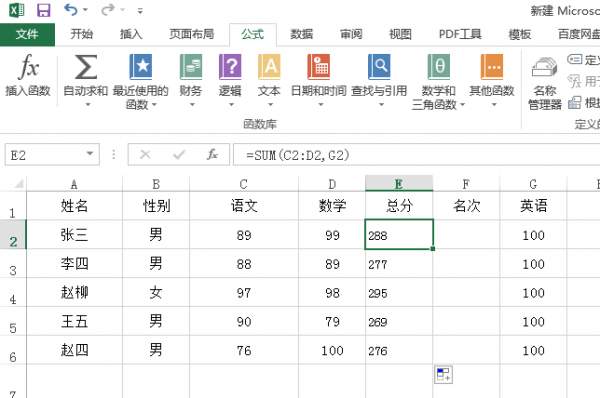
Task: Open the 日期和时间 functions icon
Action: coord(318,67)
